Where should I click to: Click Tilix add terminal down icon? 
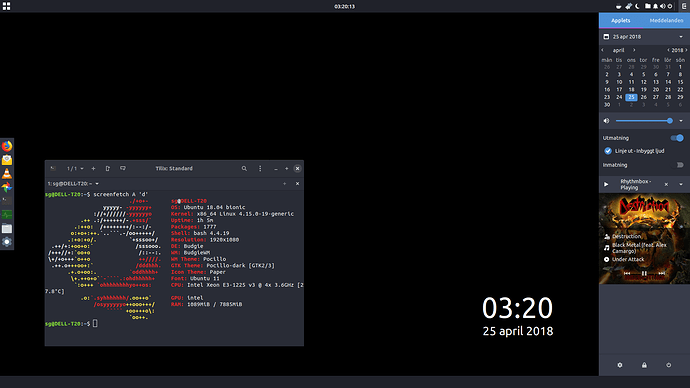coord(123,168)
